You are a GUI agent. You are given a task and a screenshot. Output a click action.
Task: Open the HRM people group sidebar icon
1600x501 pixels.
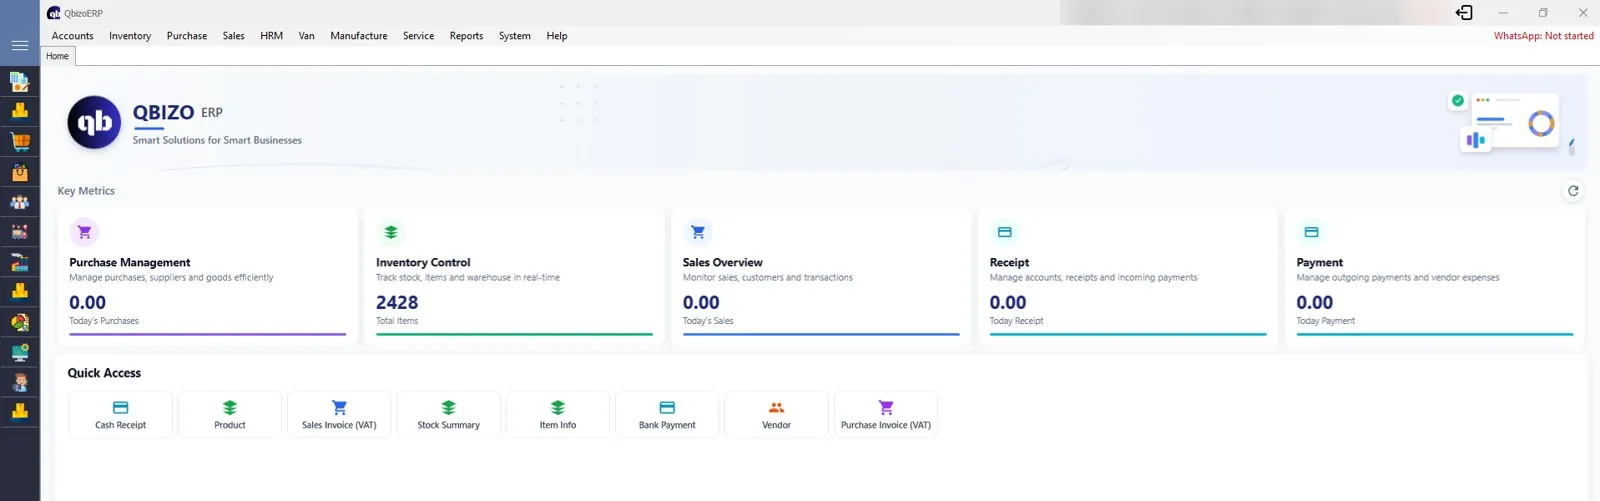click(x=19, y=202)
